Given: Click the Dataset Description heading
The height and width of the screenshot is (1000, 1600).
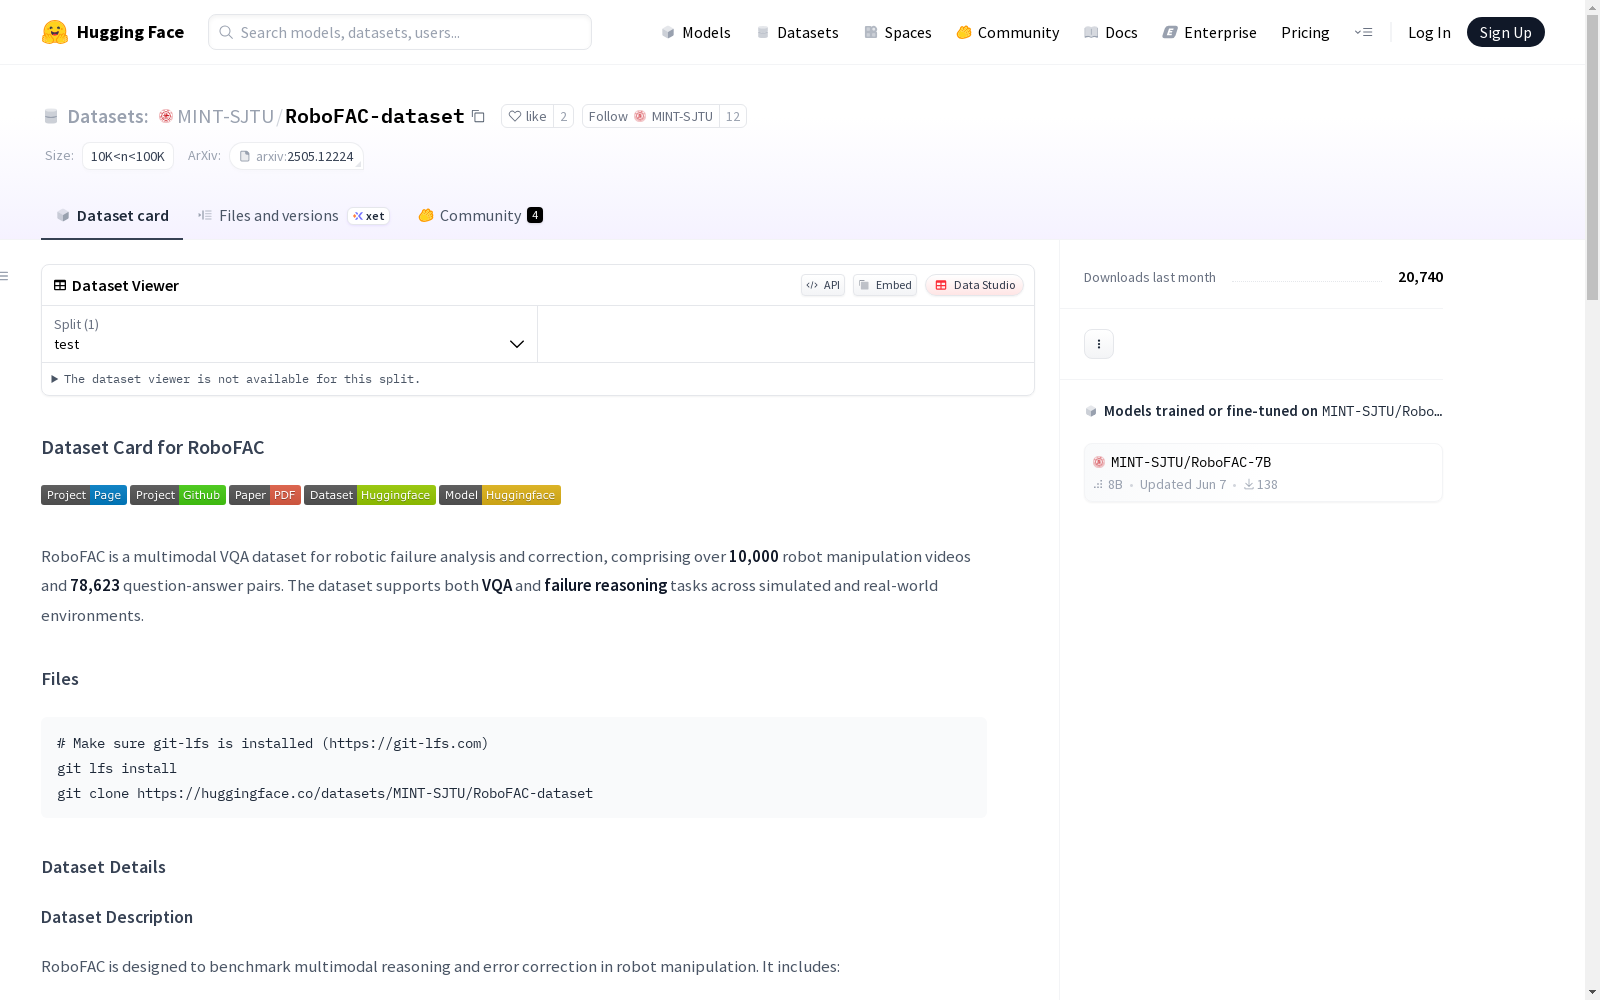Looking at the screenshot, I should 117,917.
